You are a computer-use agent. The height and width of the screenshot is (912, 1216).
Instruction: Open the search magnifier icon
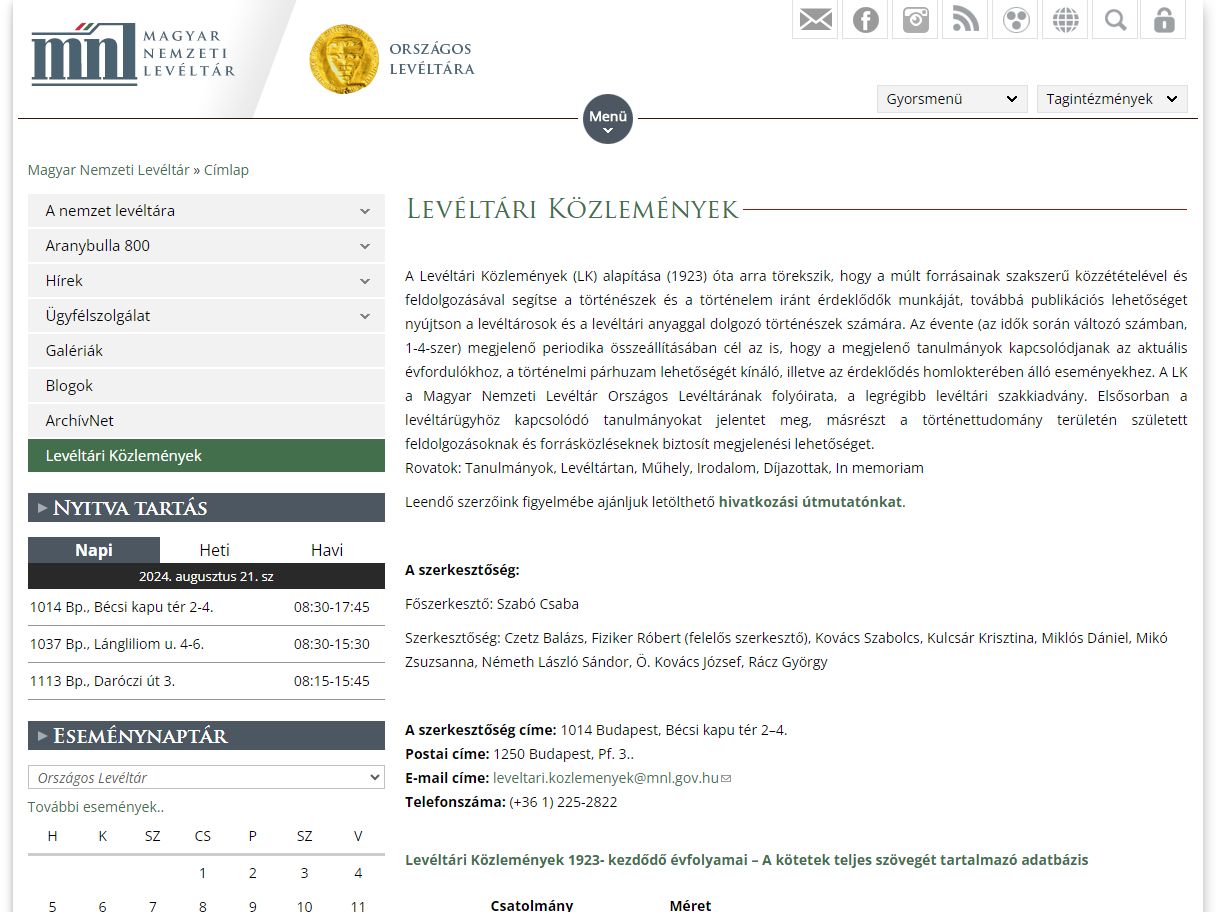pos(1115,19)
